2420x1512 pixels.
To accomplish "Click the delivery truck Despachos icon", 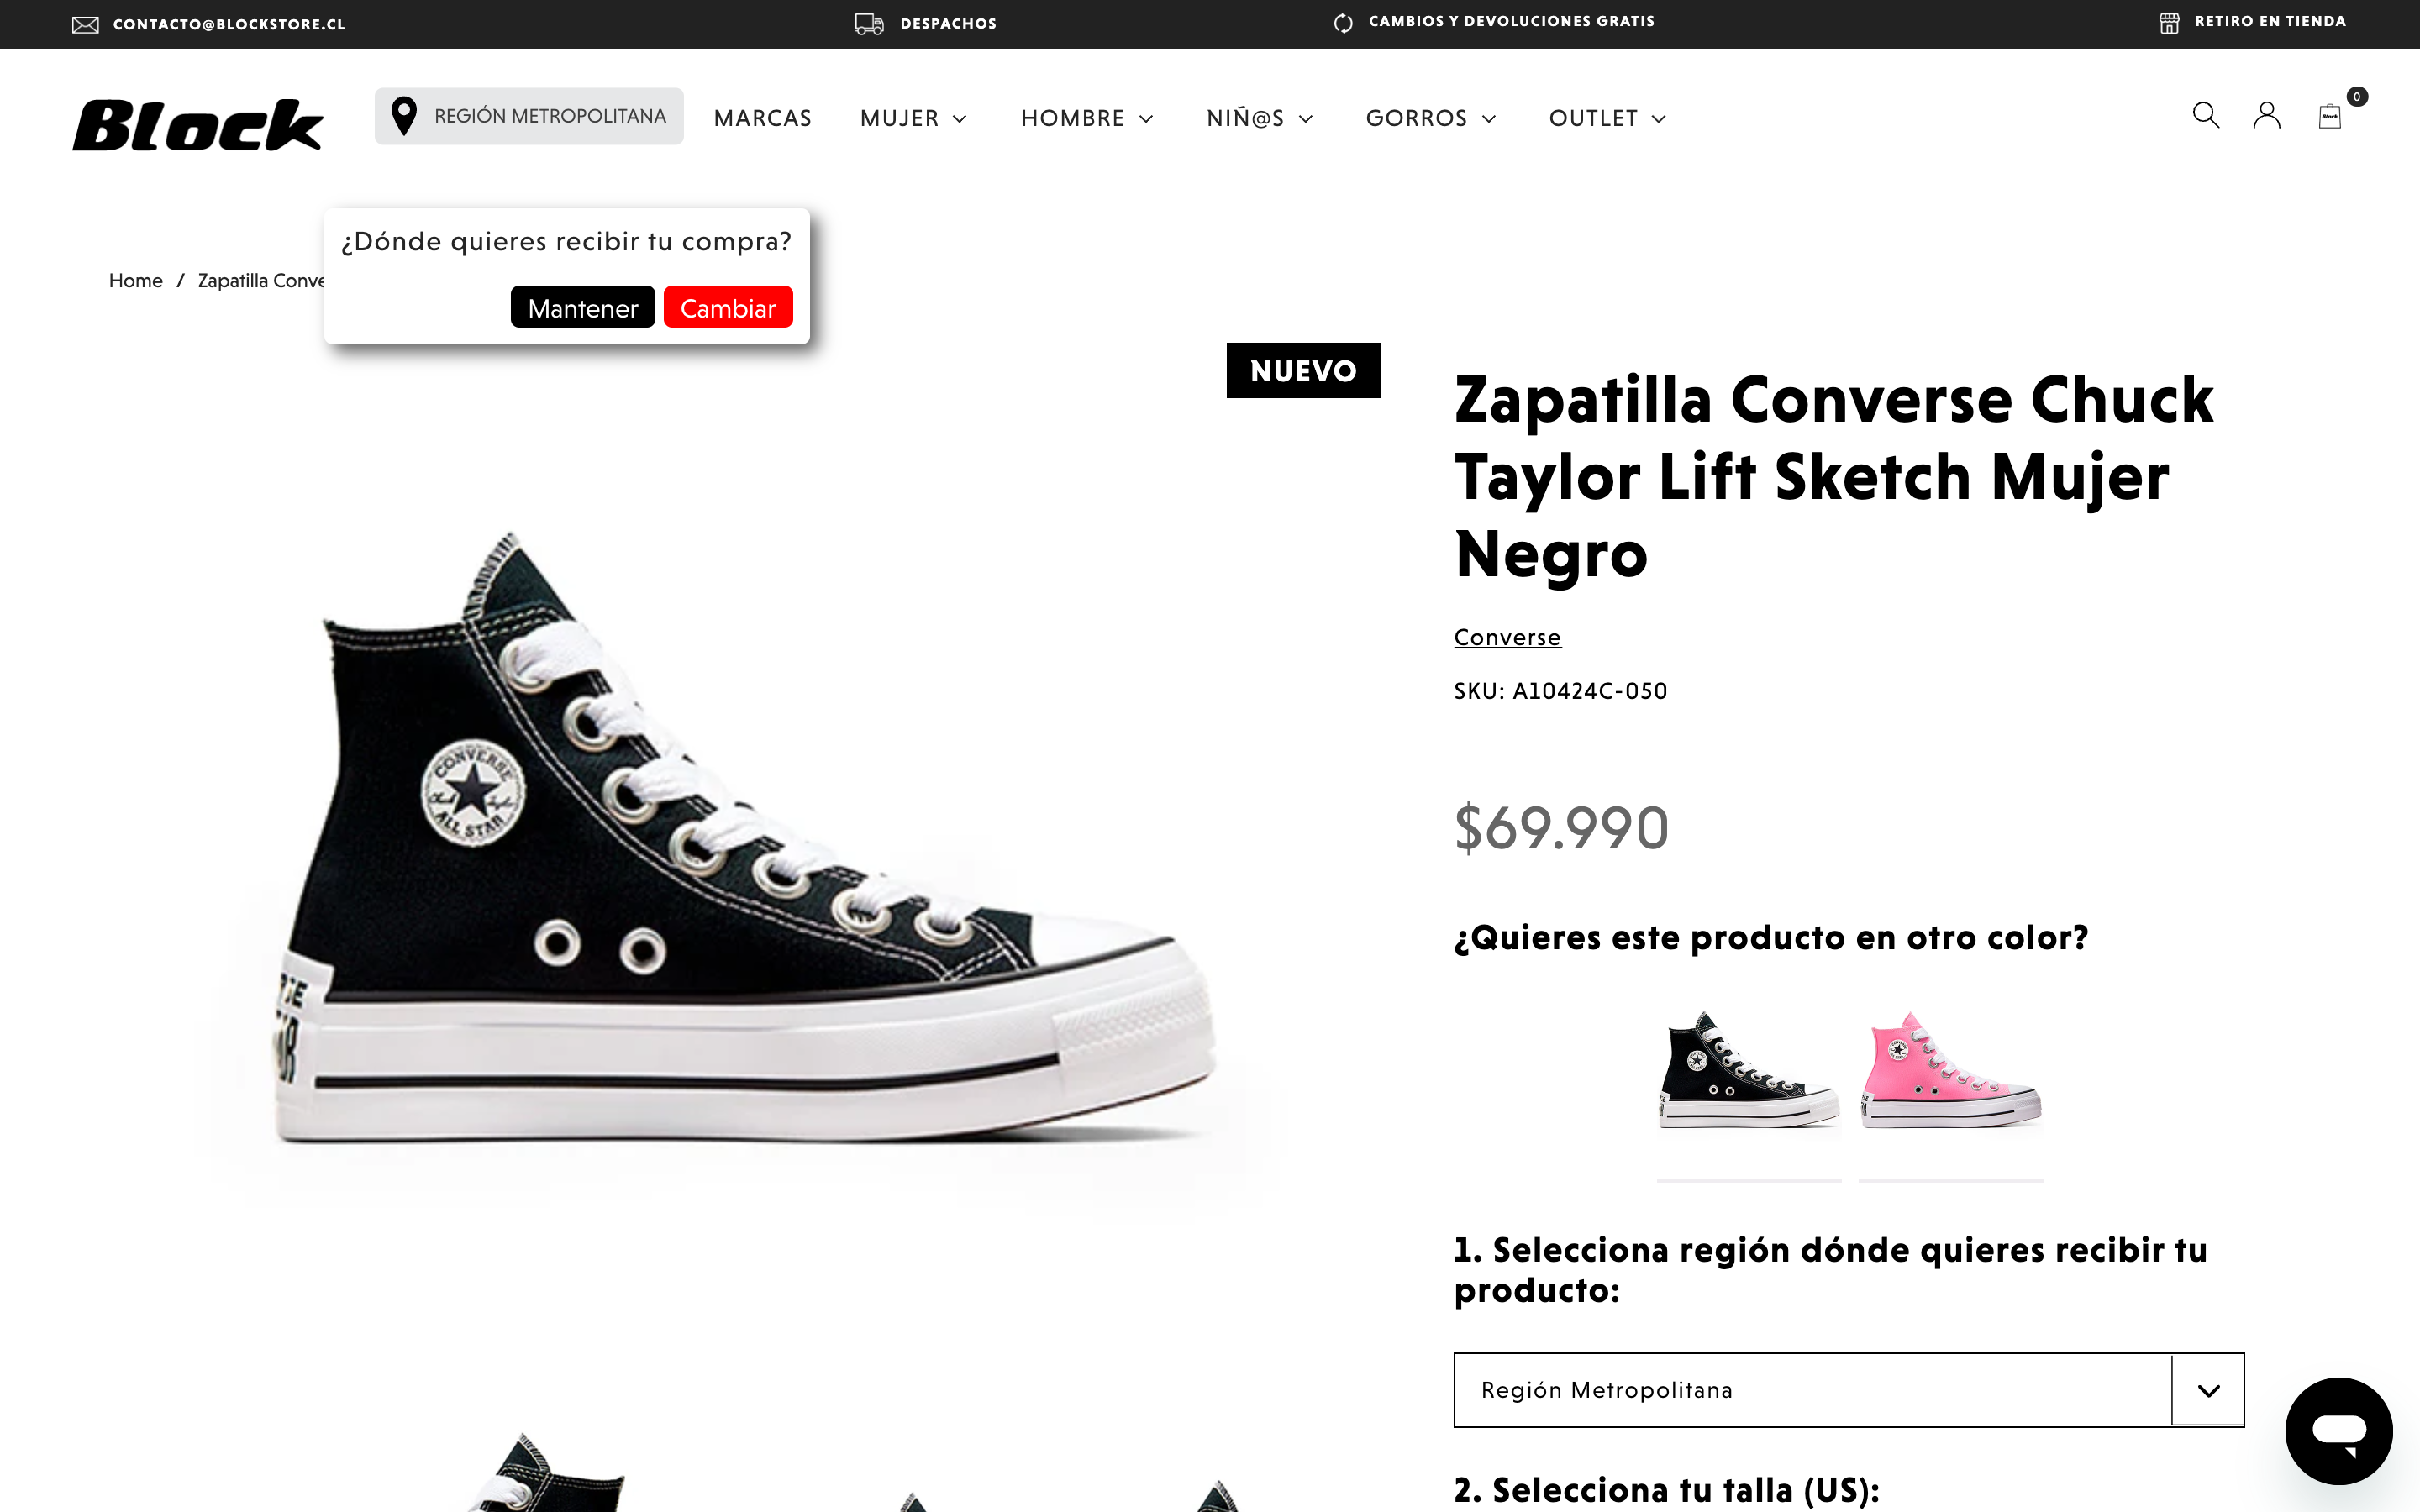I will point(869,24).
